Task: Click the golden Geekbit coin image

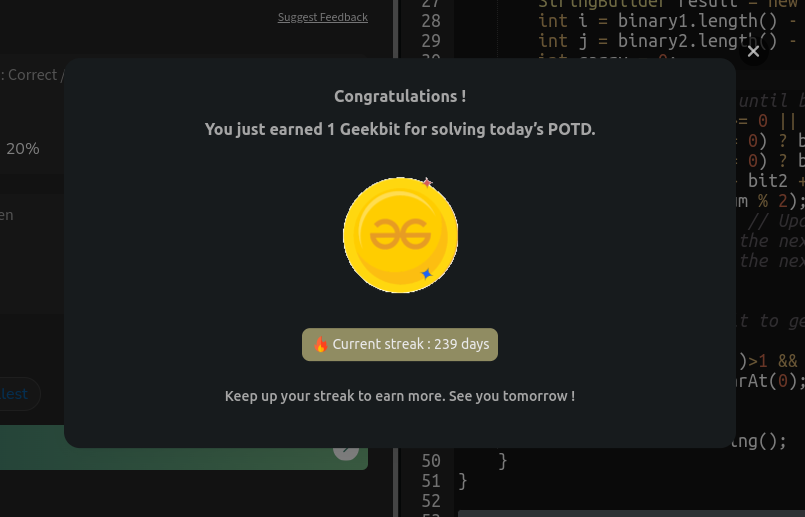Action: pyautogui.click(x=400, y=235)
